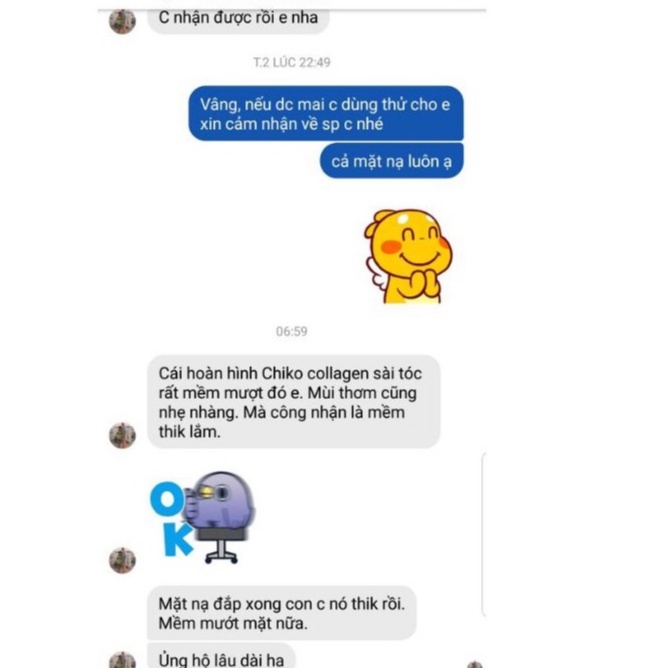Image resolution: width=668 pixels, height=668 pixels.
Task: Select the "Ủng hộ lâu dài ha" message
Action: pyautogui.click(x=221, y=658)
